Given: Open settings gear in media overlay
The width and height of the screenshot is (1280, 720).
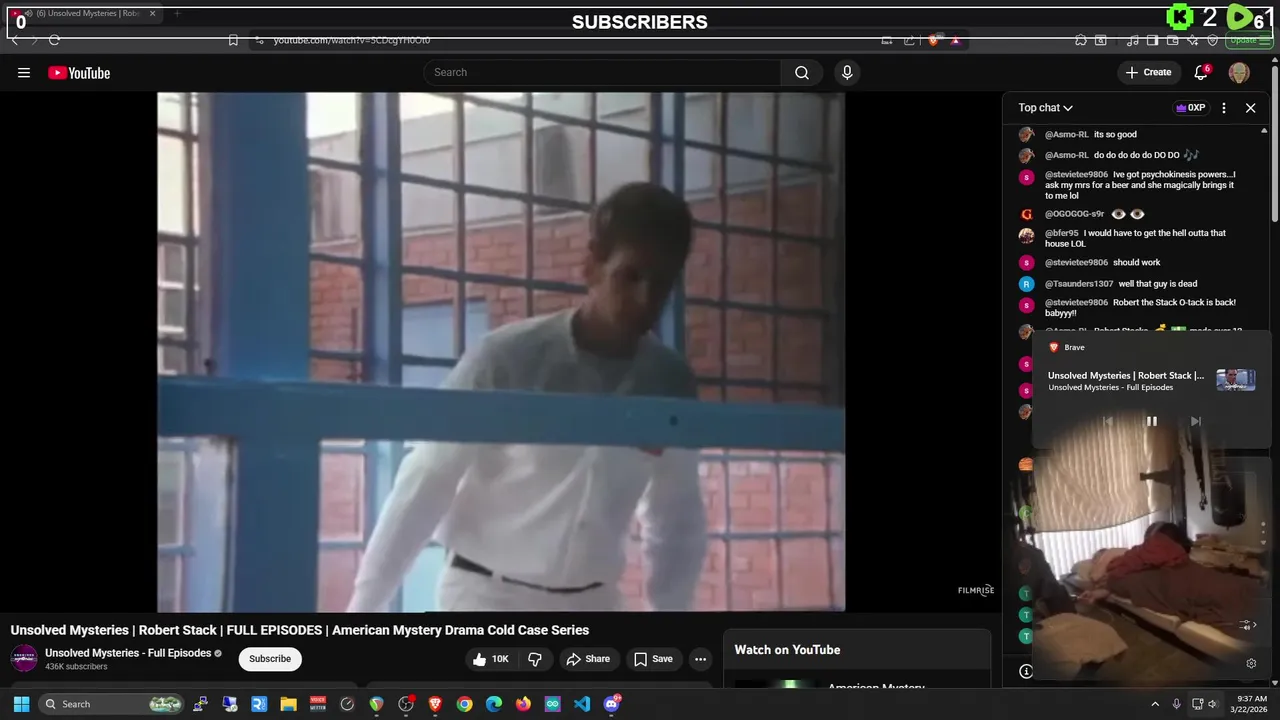Looking at the screenshot, I should point(1251,663).
